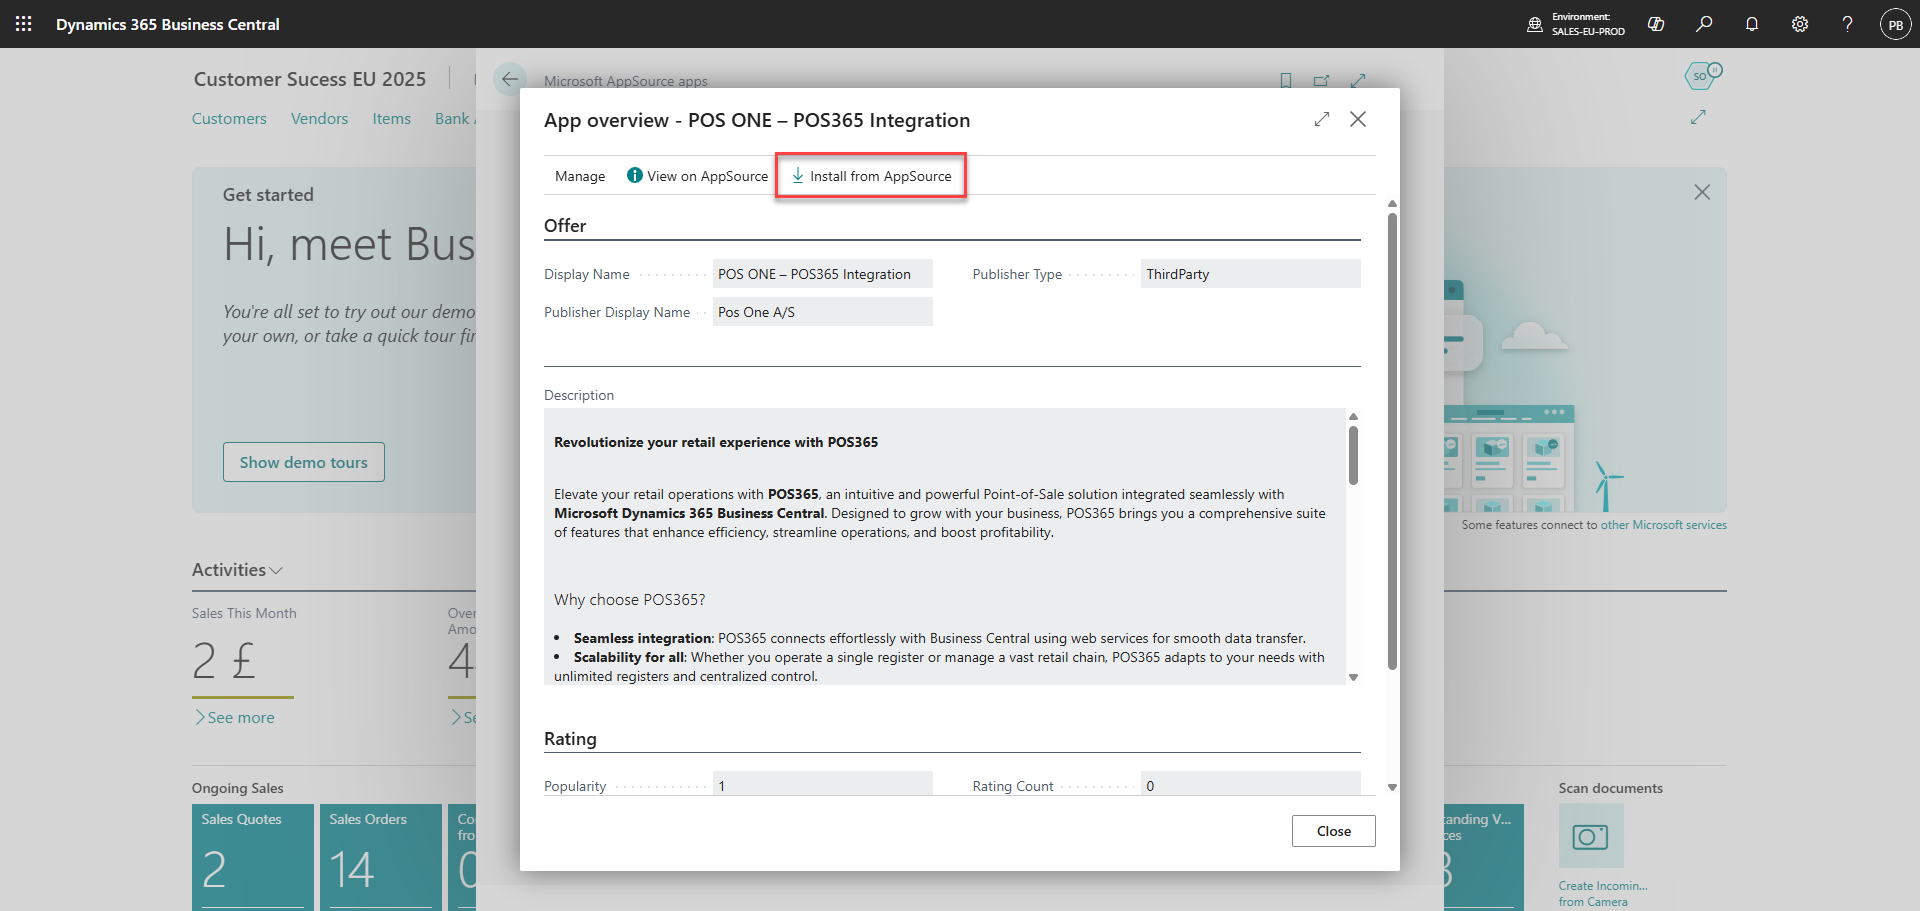Click the Rating Count field
Viewport: 1920px width, 911px height.
click(x=1250, y=785)
